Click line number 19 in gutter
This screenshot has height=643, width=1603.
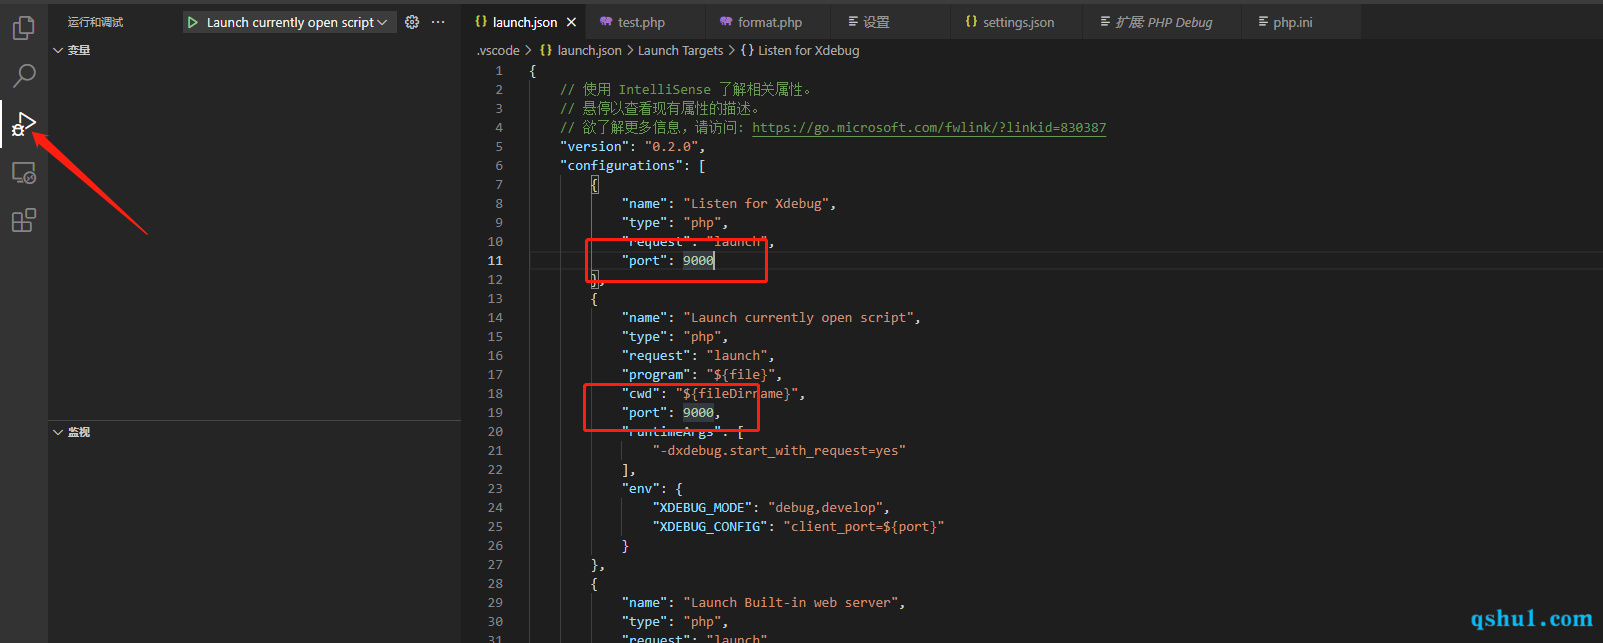click(495, 413)
